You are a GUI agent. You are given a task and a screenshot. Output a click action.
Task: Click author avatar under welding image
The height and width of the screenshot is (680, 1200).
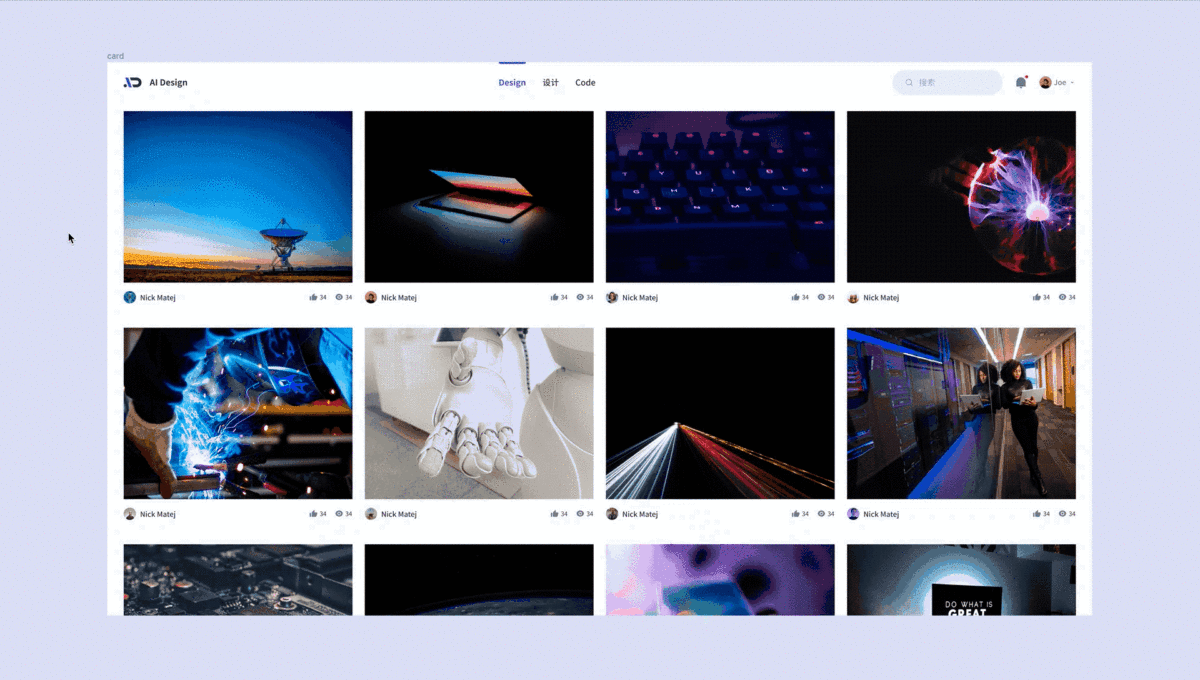tap(130, 514)
